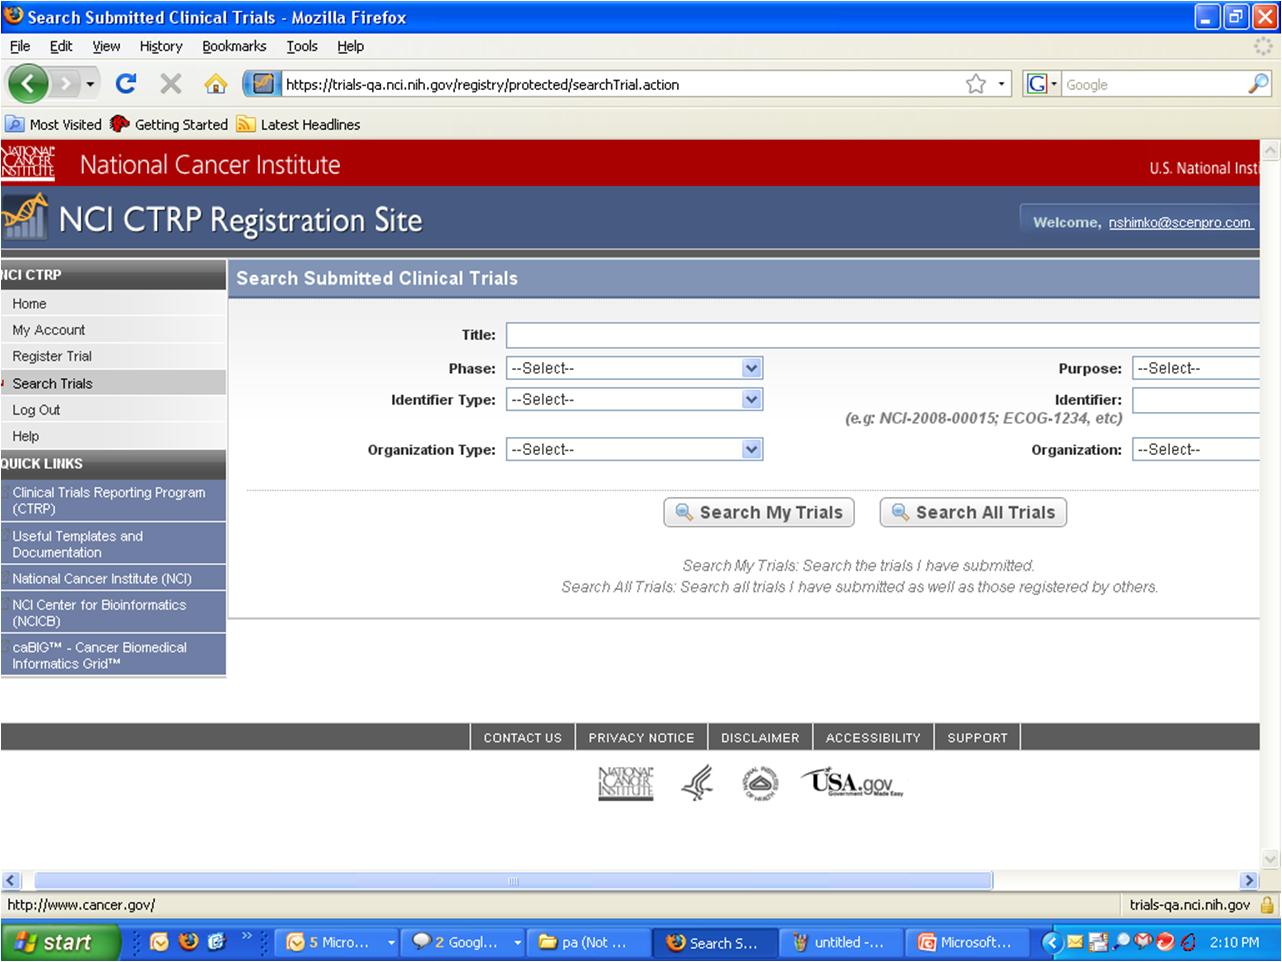Click the Windows Start button

[60, 942]
